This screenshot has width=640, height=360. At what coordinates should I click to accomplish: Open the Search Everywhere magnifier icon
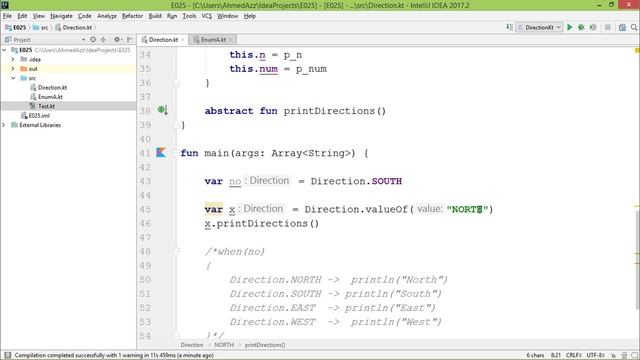click(x=634, y=27)
